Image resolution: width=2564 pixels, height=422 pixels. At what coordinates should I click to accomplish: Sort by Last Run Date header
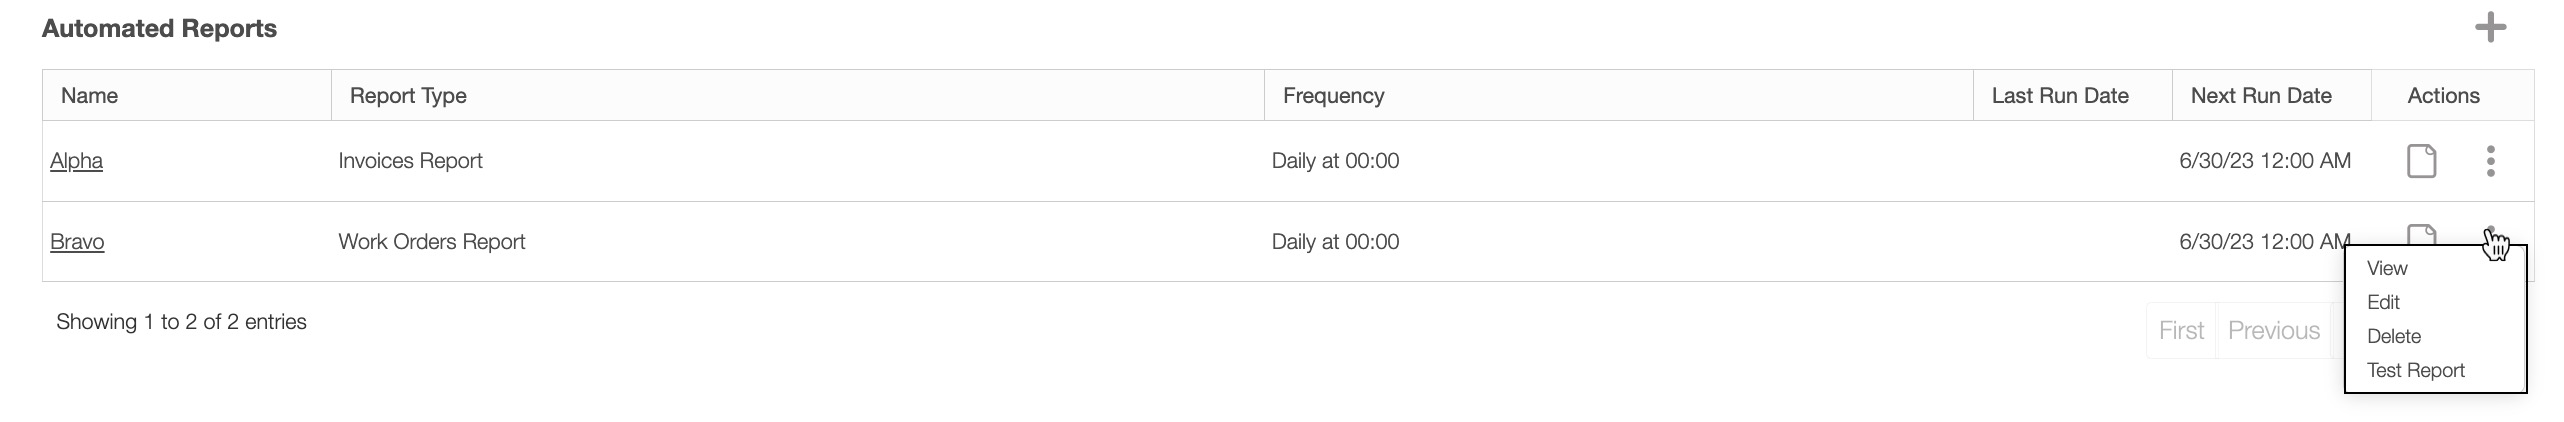click(x=2059, y=96)
